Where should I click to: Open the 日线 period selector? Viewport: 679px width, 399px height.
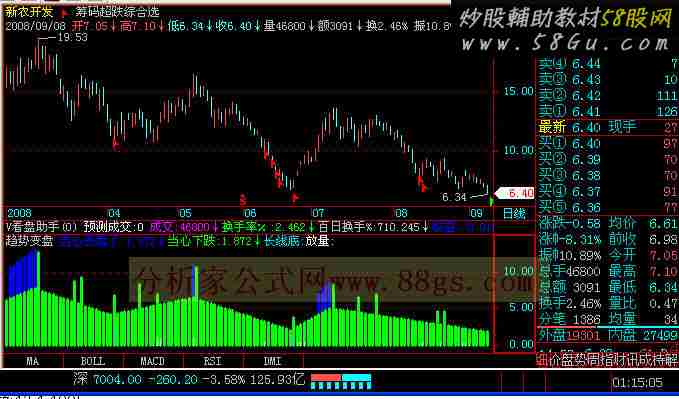(x=514, y=214)
